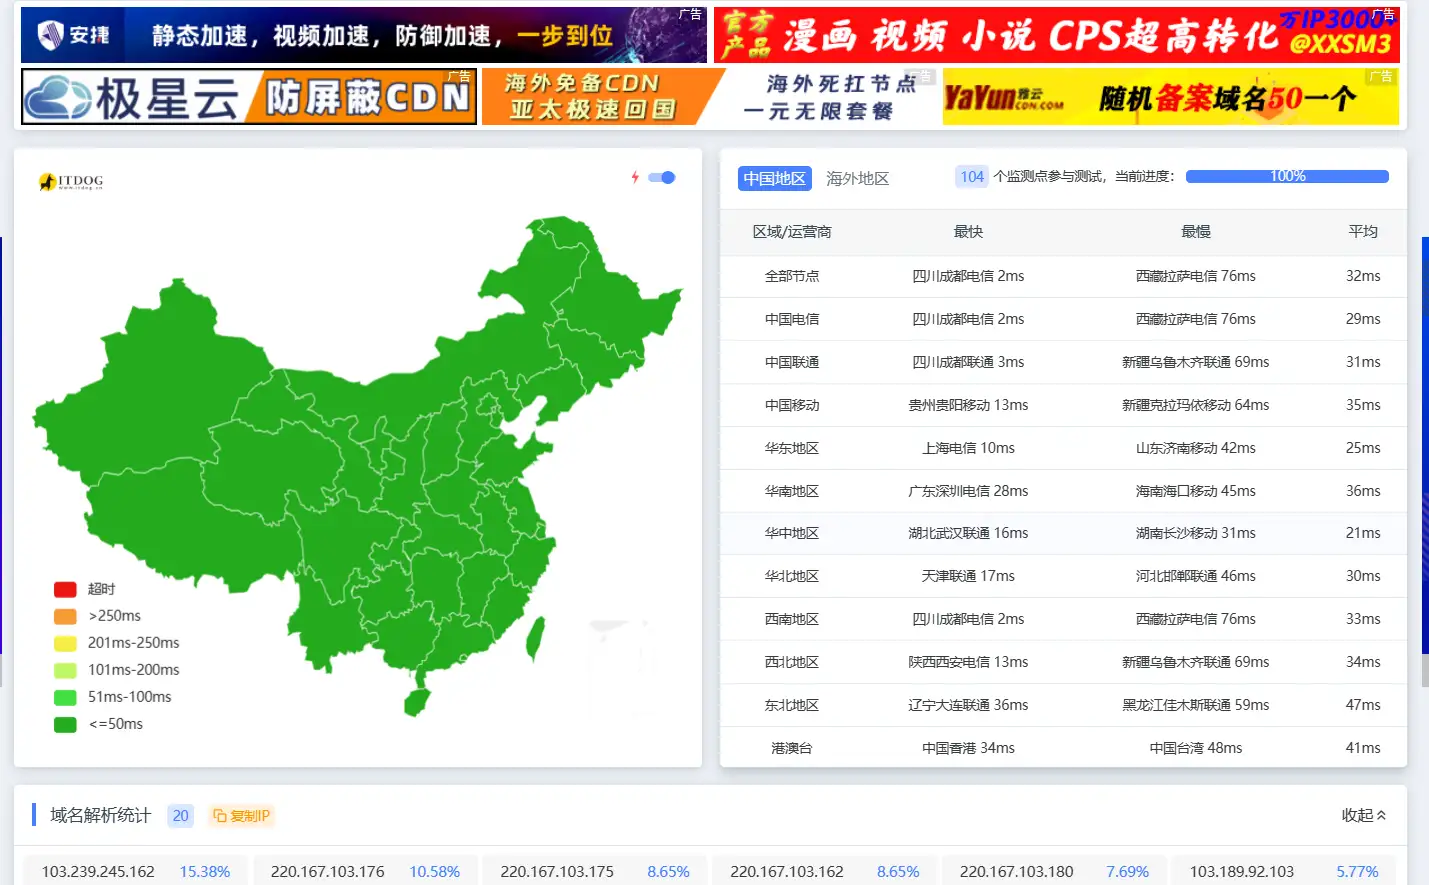The height and width of the screenshot is (885, 1429).
Task: Click Taiwan island on the map
Action: pos(535,638)
